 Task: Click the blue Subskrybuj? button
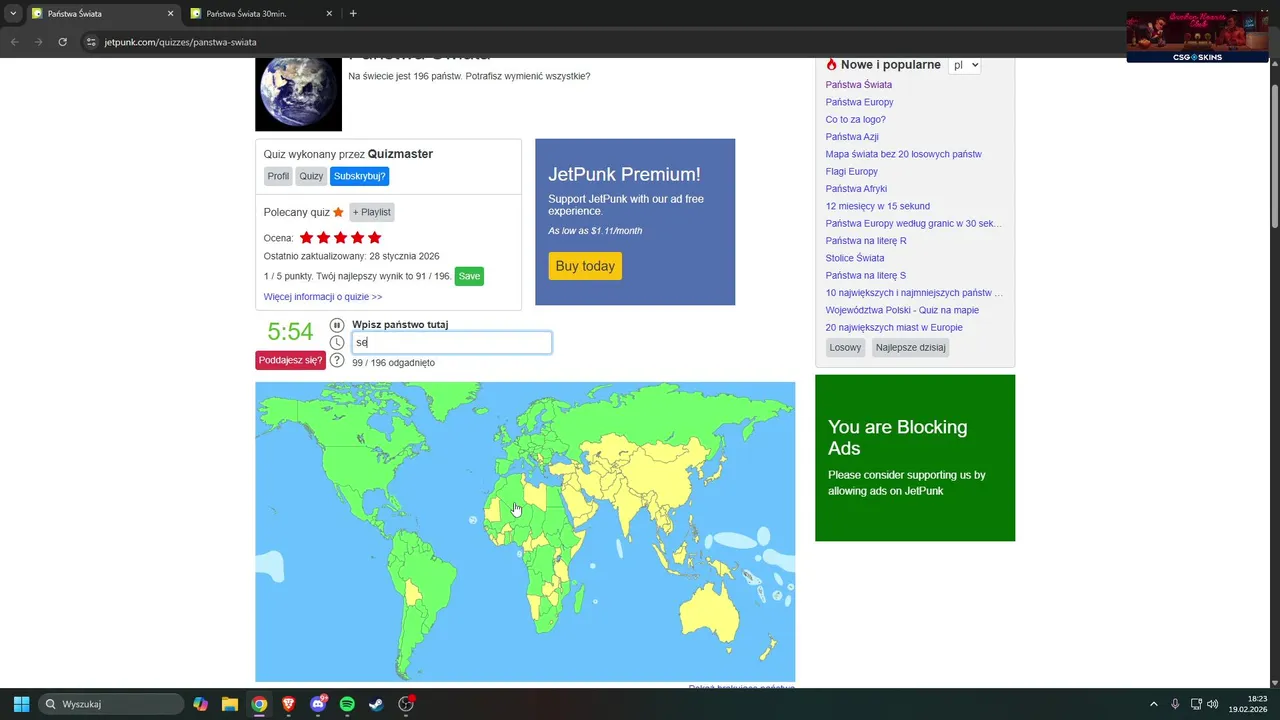click(359, 176)
